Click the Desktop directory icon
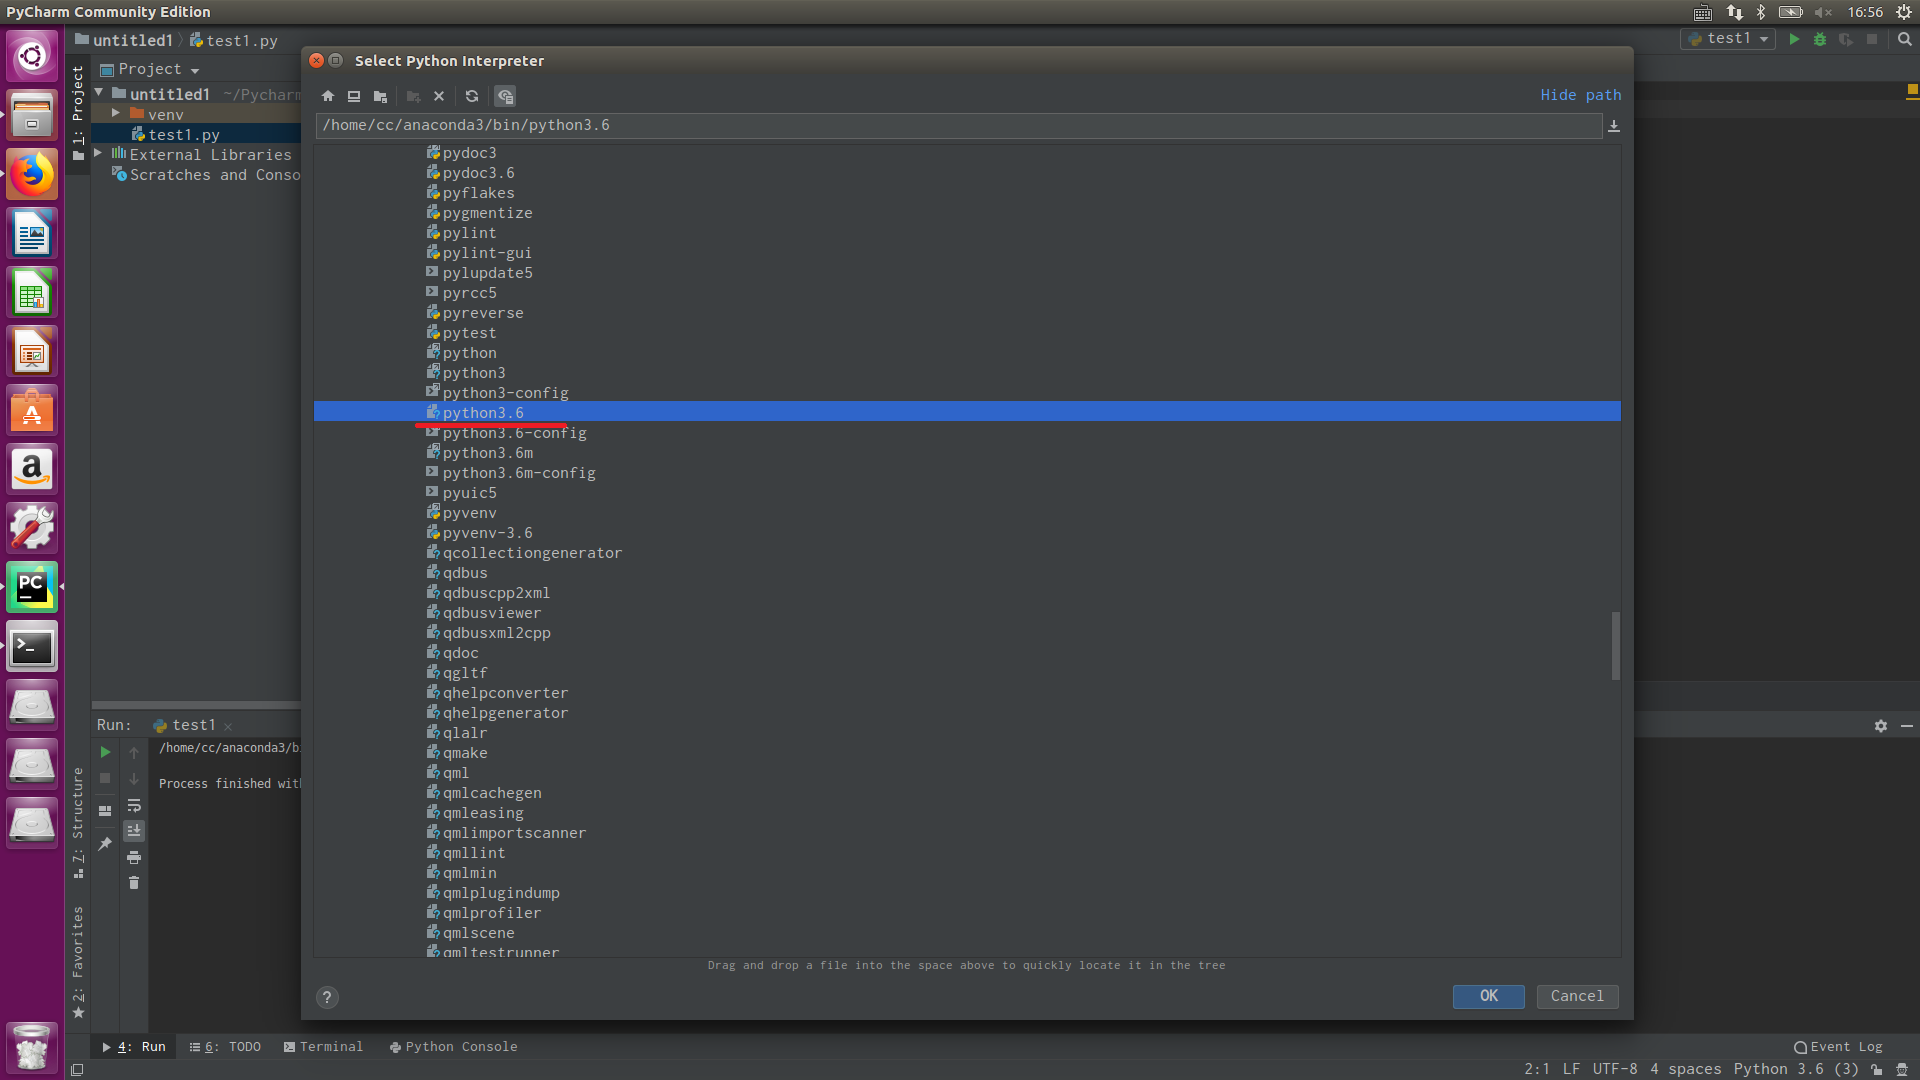This screenshot has height=1080, width=1920. pos(354,96)
